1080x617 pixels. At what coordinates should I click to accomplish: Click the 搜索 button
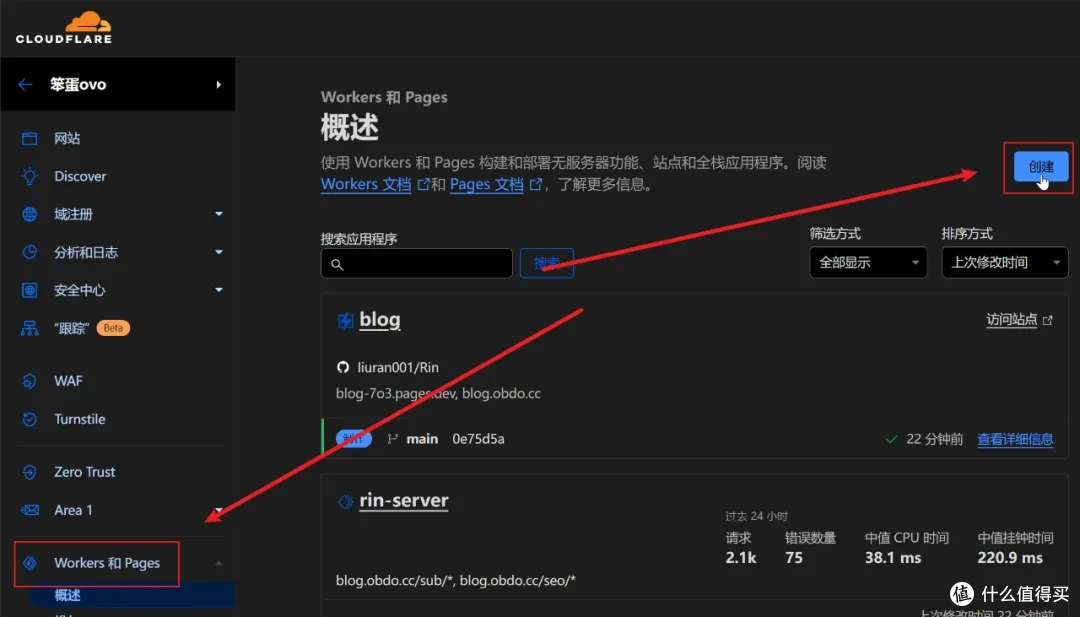(x=547, y=263)
